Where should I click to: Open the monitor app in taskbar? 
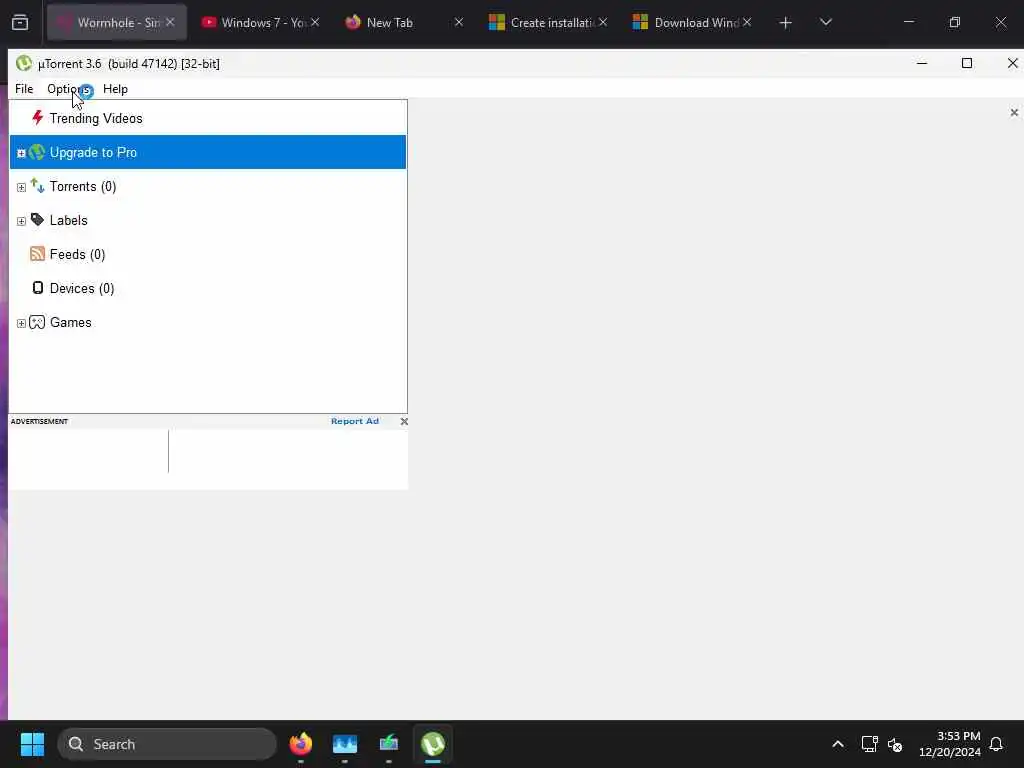click(389, 744)
